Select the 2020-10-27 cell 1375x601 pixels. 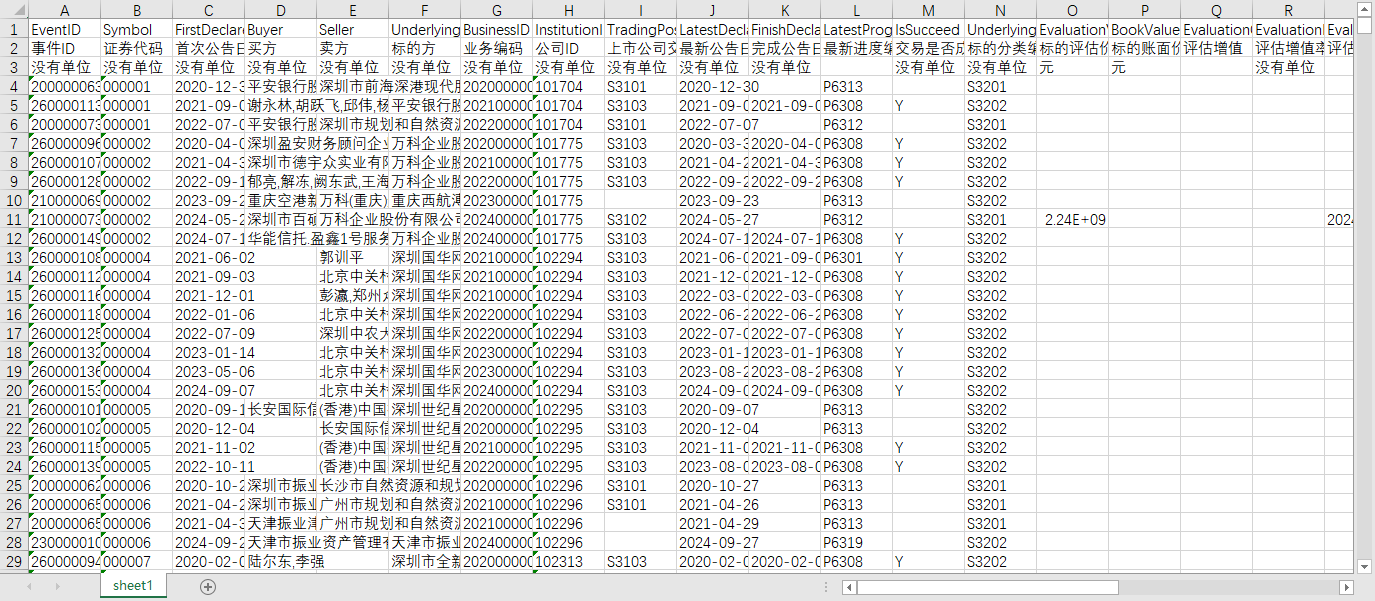coord(712,485)
